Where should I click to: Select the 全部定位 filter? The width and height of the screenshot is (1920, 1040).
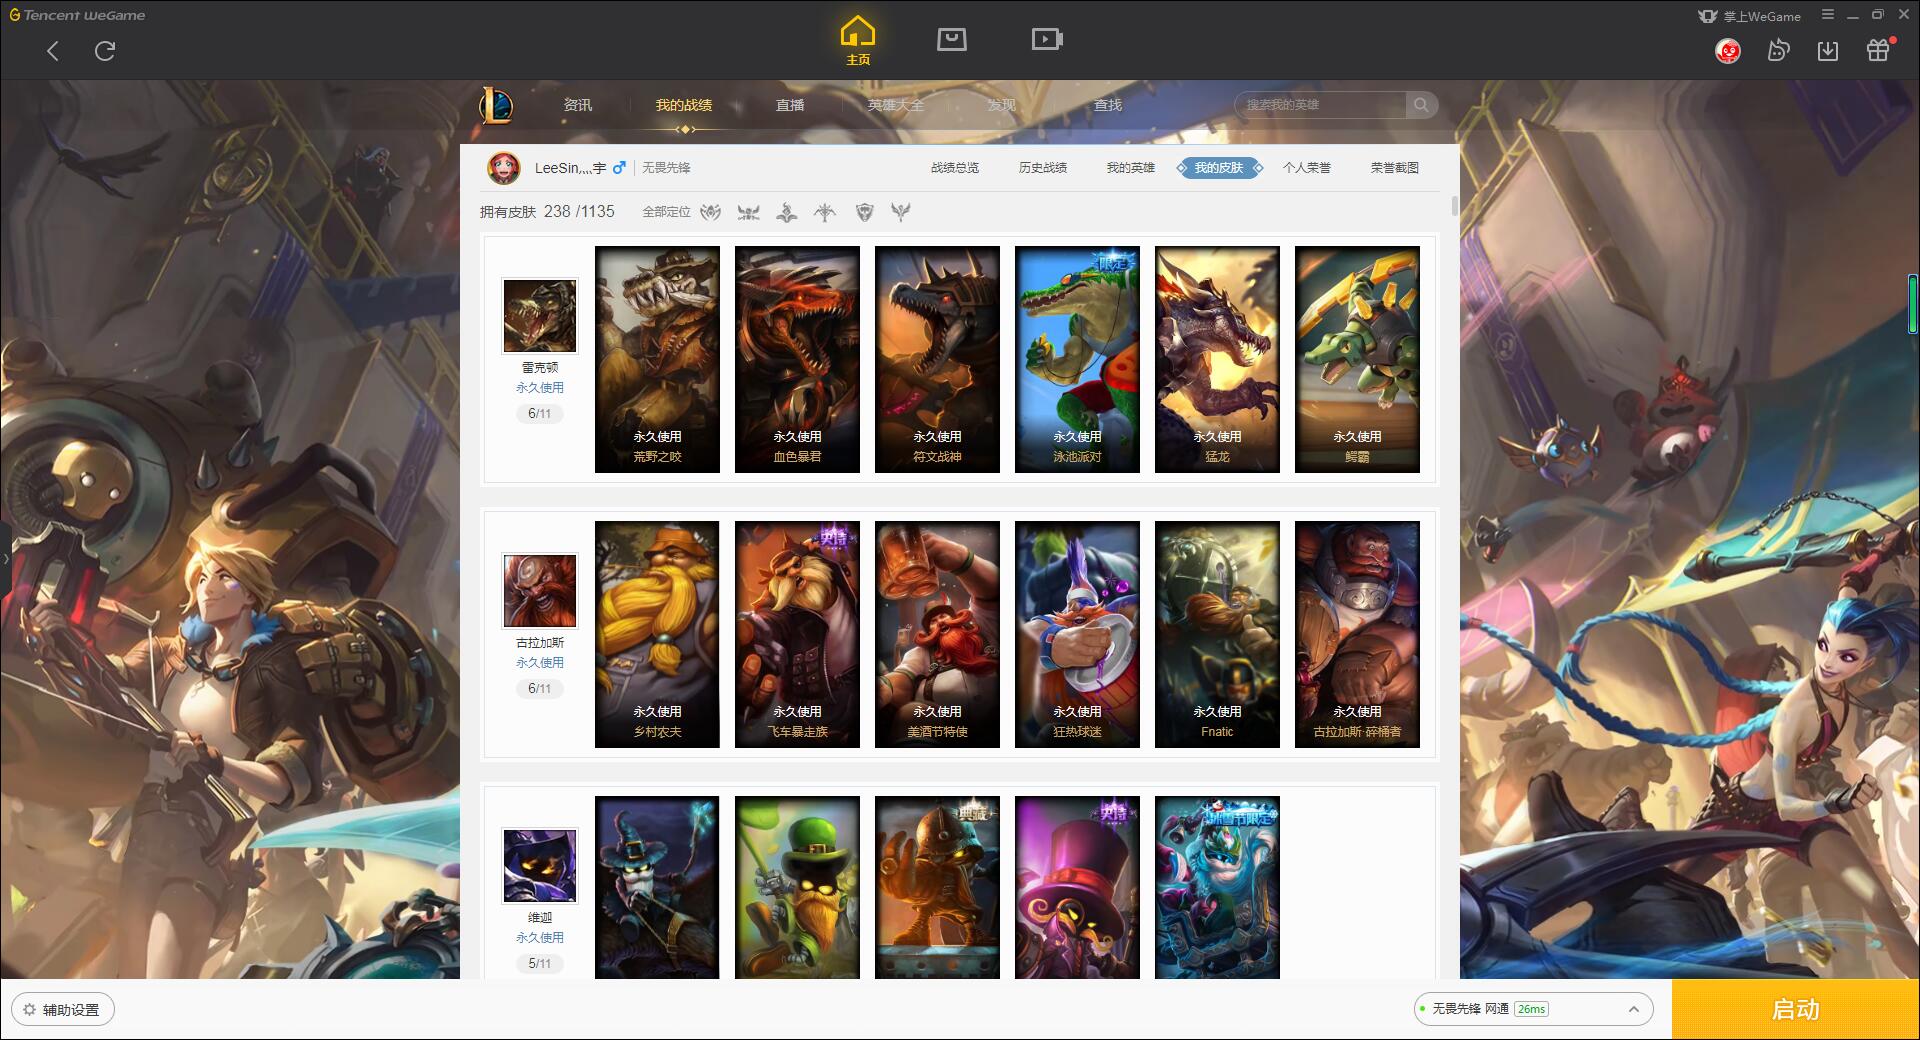[666, 212]
